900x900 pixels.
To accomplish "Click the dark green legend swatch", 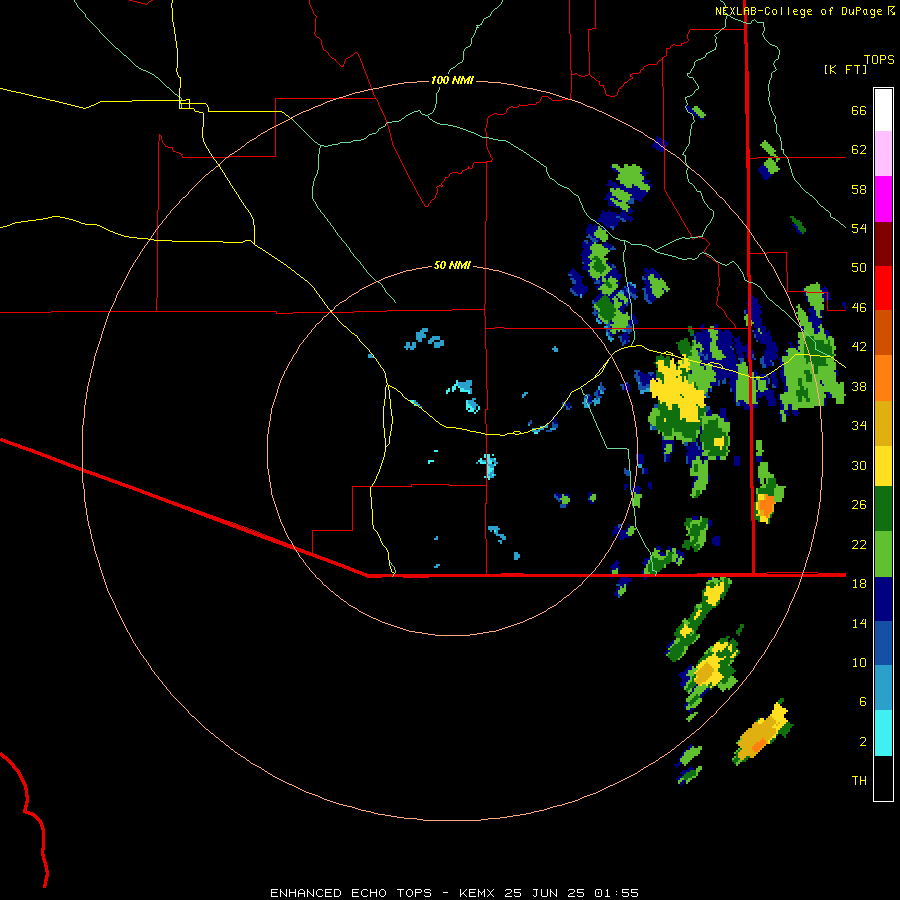I will pyautogui.click(x=883, y=509).
